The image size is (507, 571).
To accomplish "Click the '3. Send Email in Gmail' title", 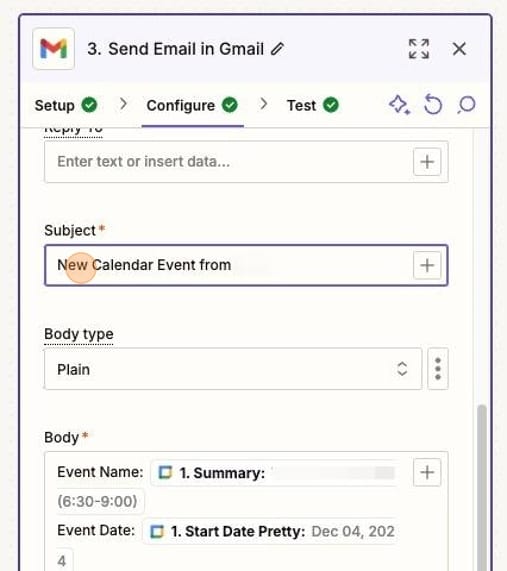I will (176, 49).
